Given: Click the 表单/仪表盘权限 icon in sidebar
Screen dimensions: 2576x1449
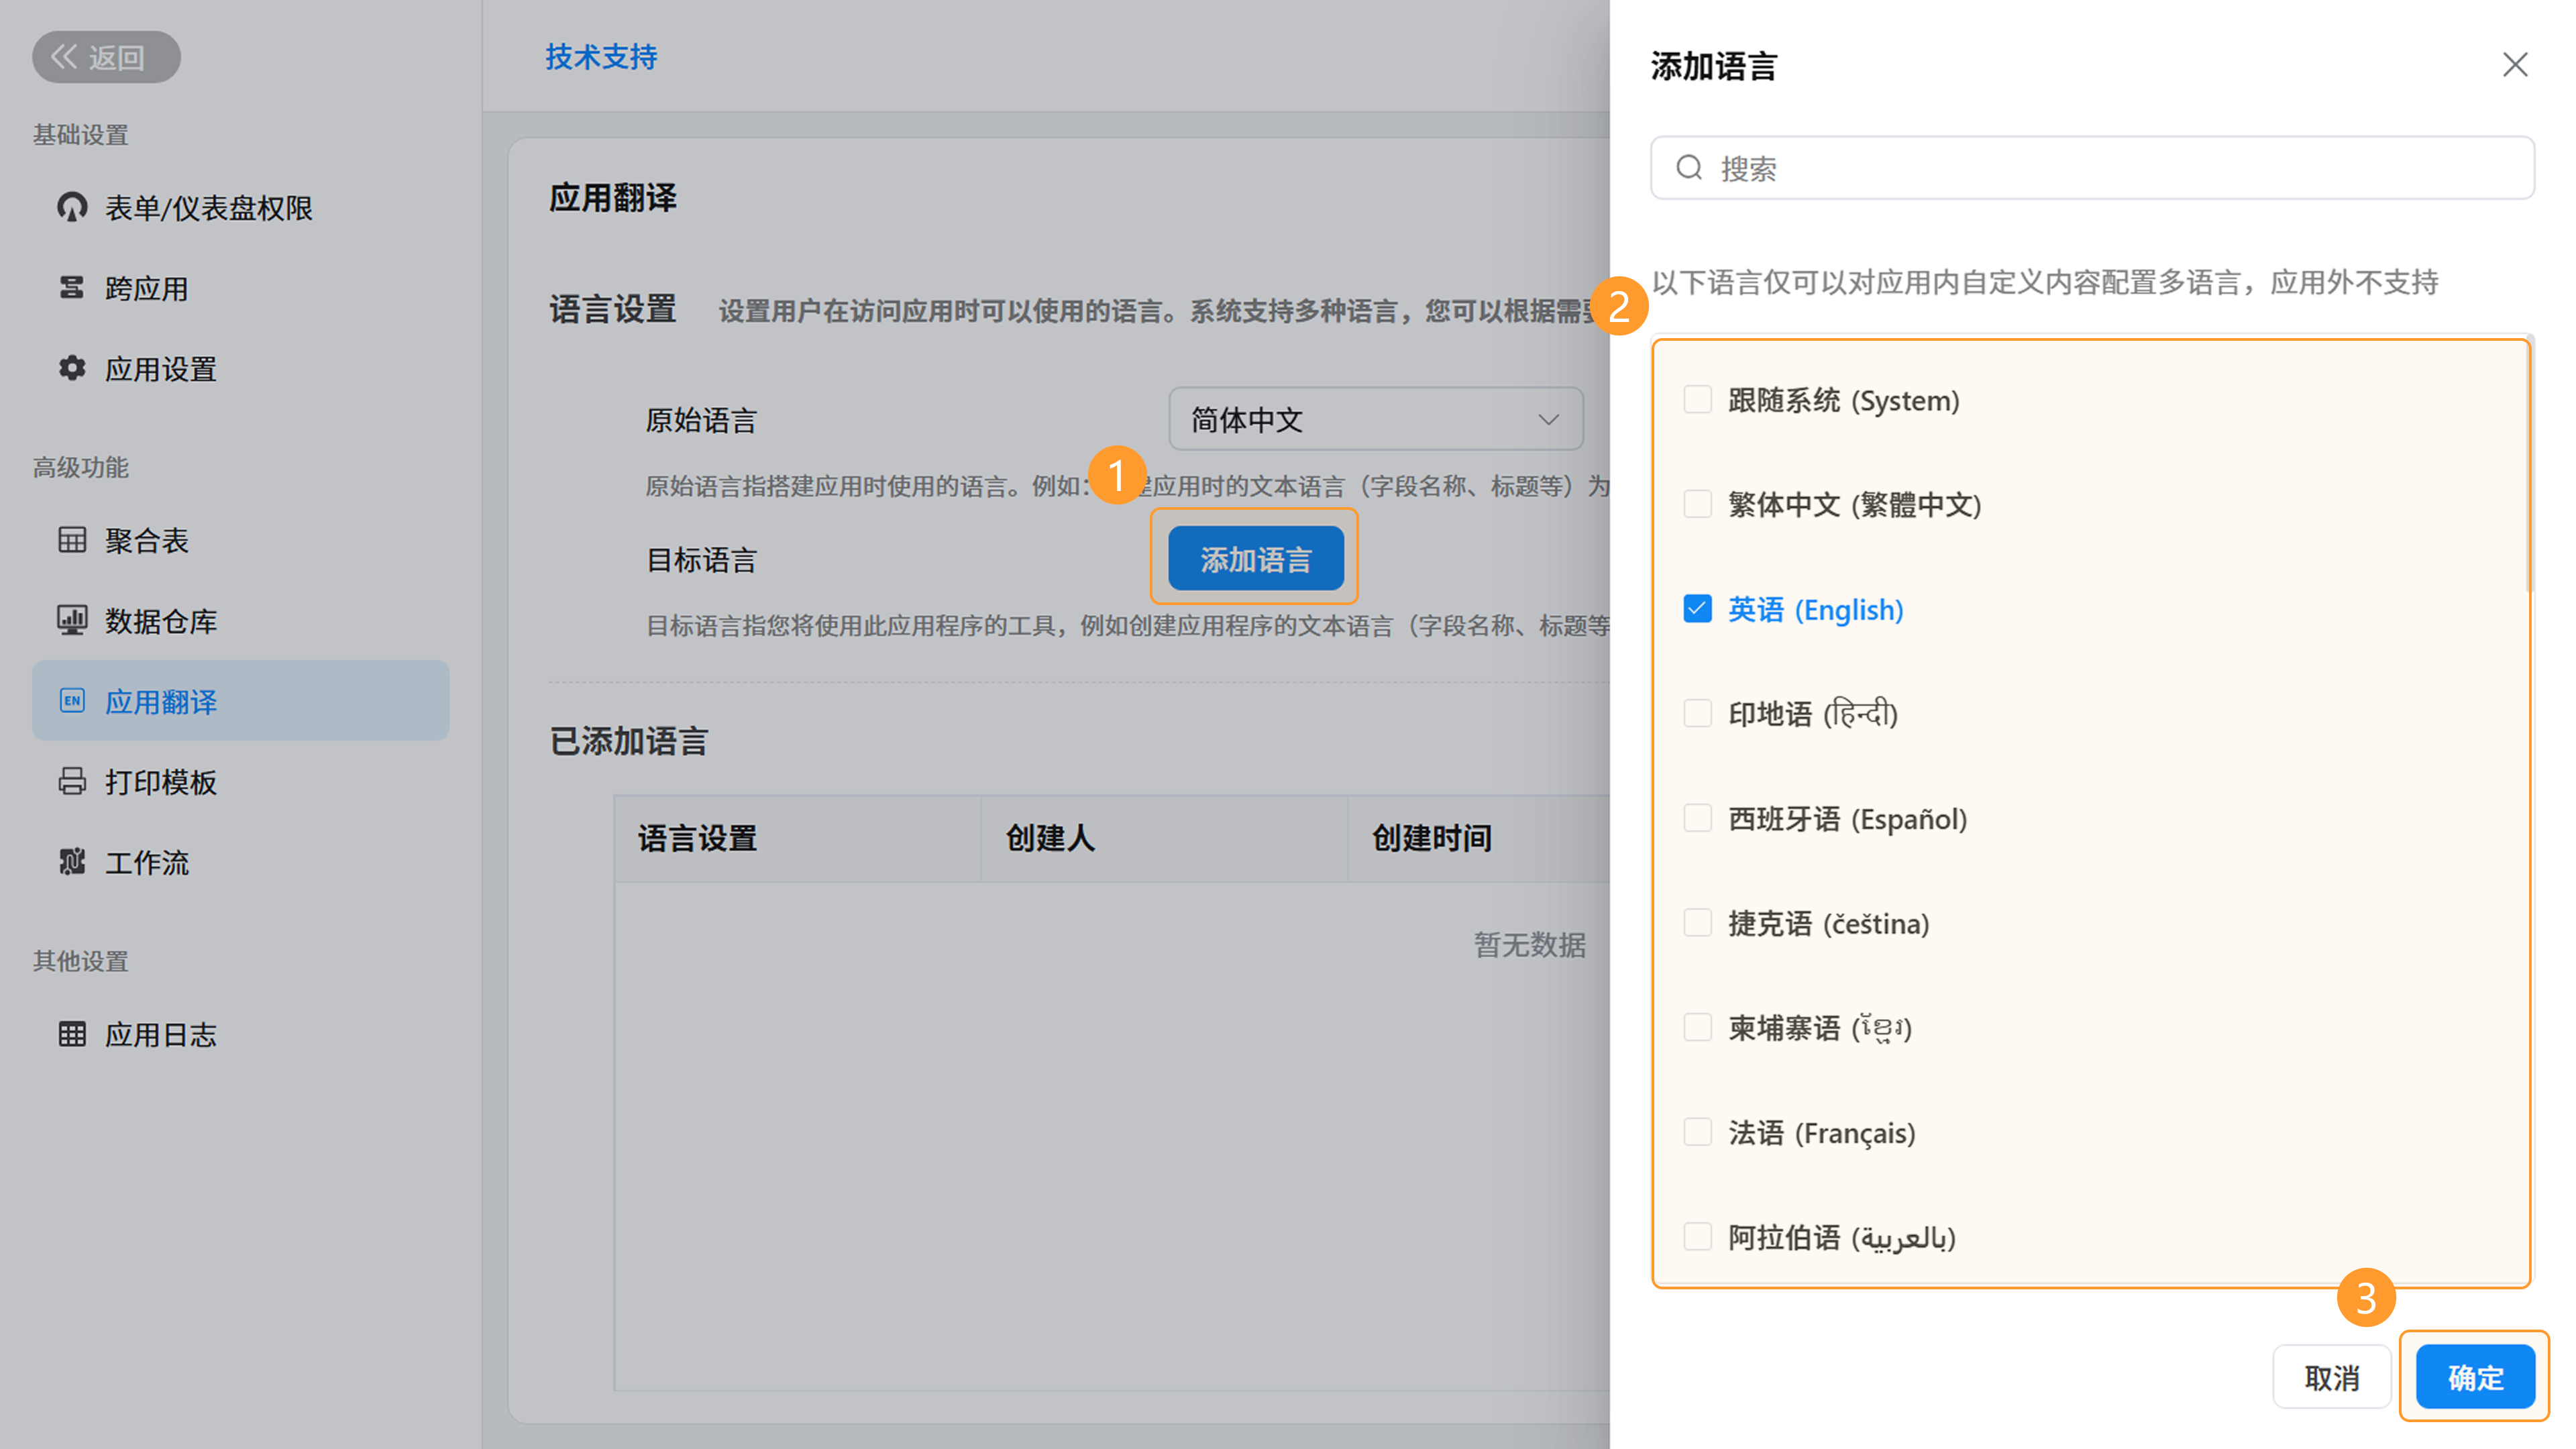Looking at the screenshot, I should tap(72, 207).
